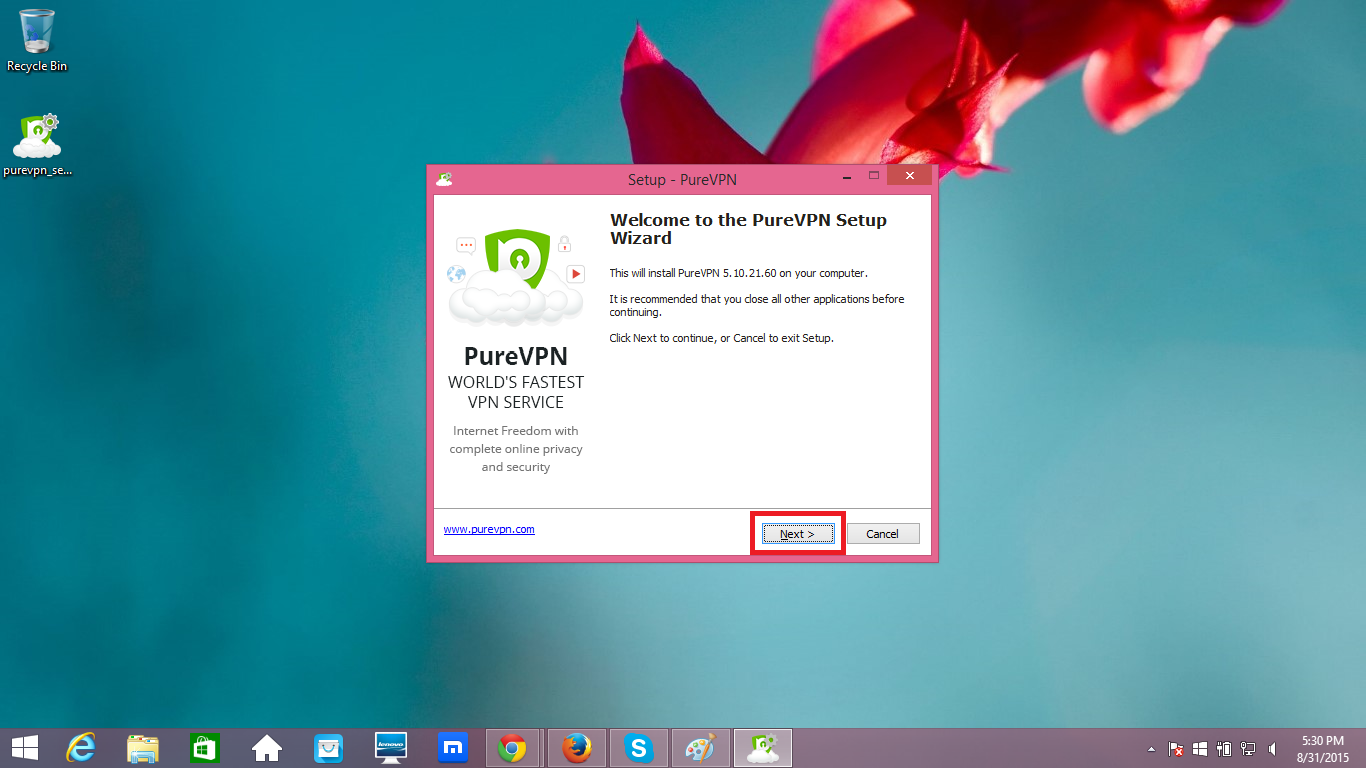Switch to Google Chrome in the taskbar
The height and width of the screenshot is (768, 1366).
point(513,748)
